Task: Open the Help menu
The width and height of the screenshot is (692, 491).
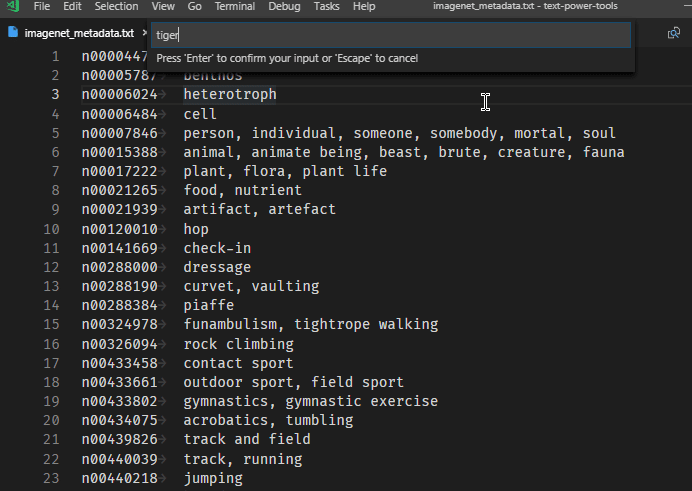Action: click(364, 7)
